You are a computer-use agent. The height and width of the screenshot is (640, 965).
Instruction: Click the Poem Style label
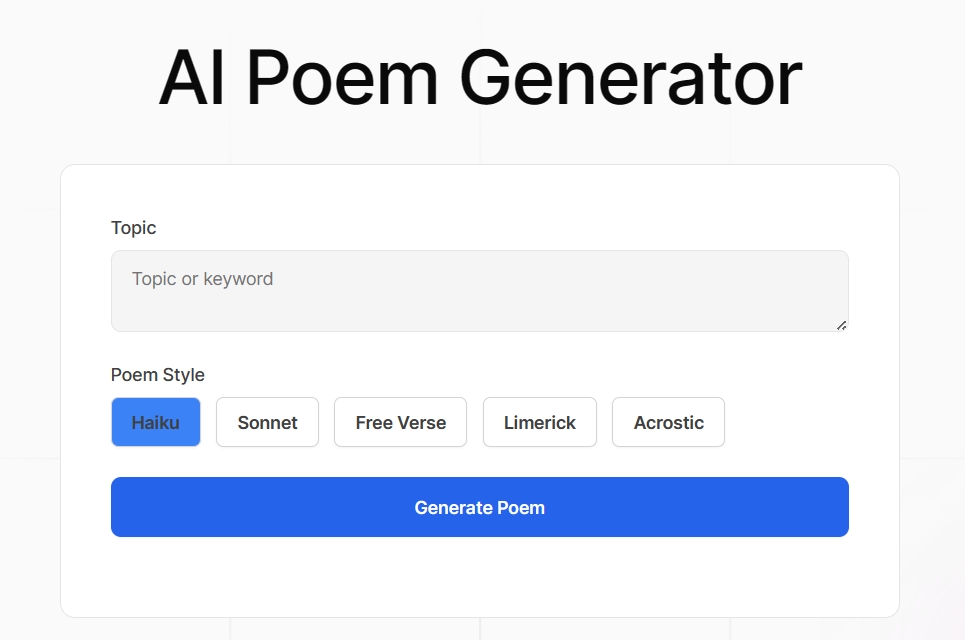pos(157,375)
